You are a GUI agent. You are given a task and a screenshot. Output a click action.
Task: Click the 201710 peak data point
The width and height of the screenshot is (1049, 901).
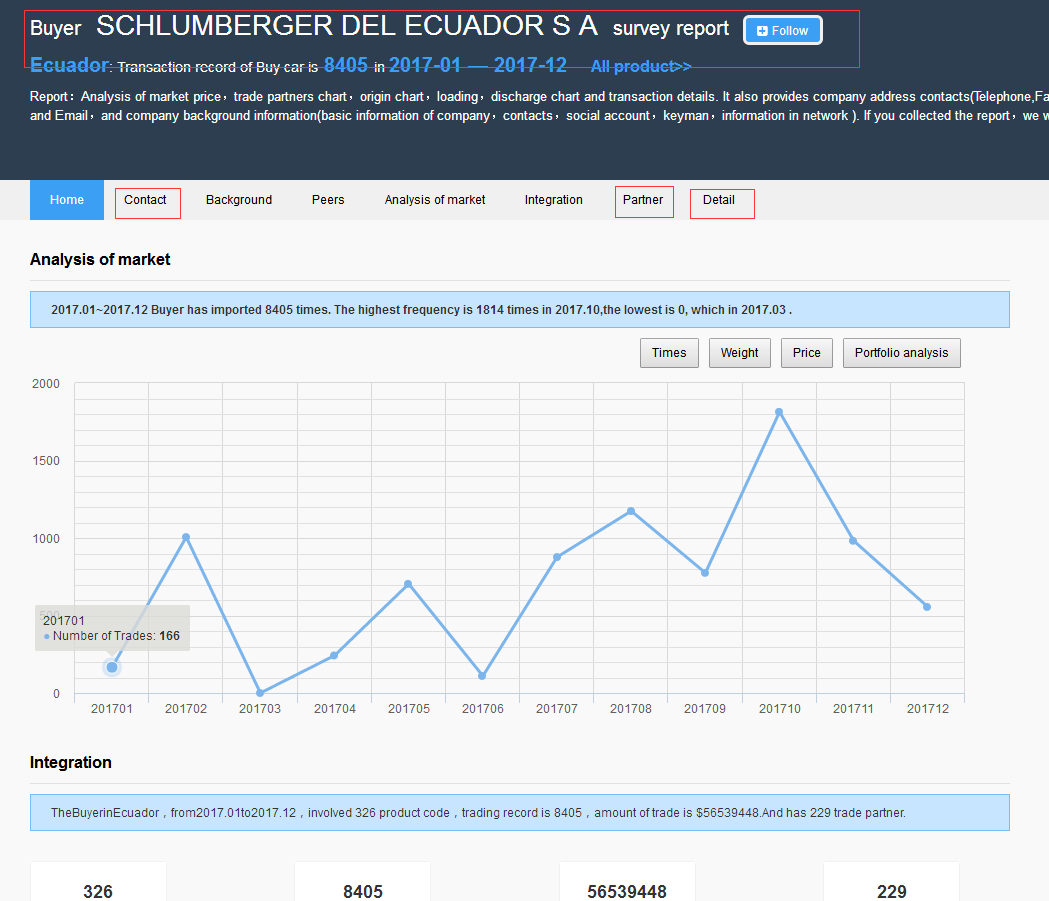click(779, 412)
